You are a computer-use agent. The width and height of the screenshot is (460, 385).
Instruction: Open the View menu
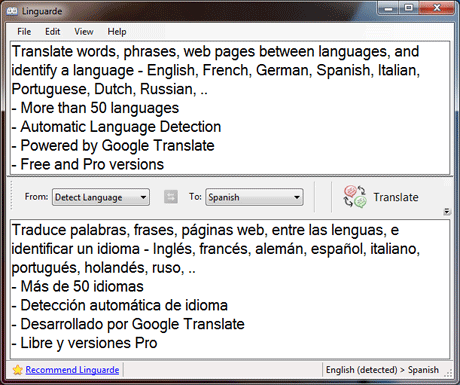[x=84, y=32]
